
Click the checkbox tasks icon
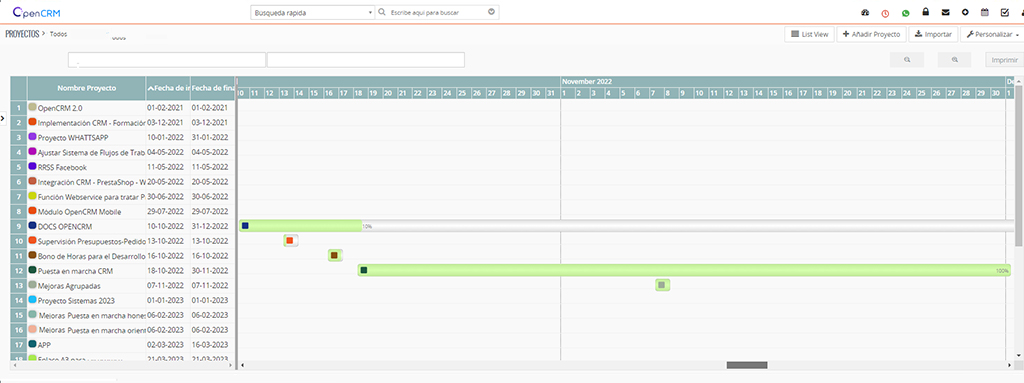(1005, 12)
